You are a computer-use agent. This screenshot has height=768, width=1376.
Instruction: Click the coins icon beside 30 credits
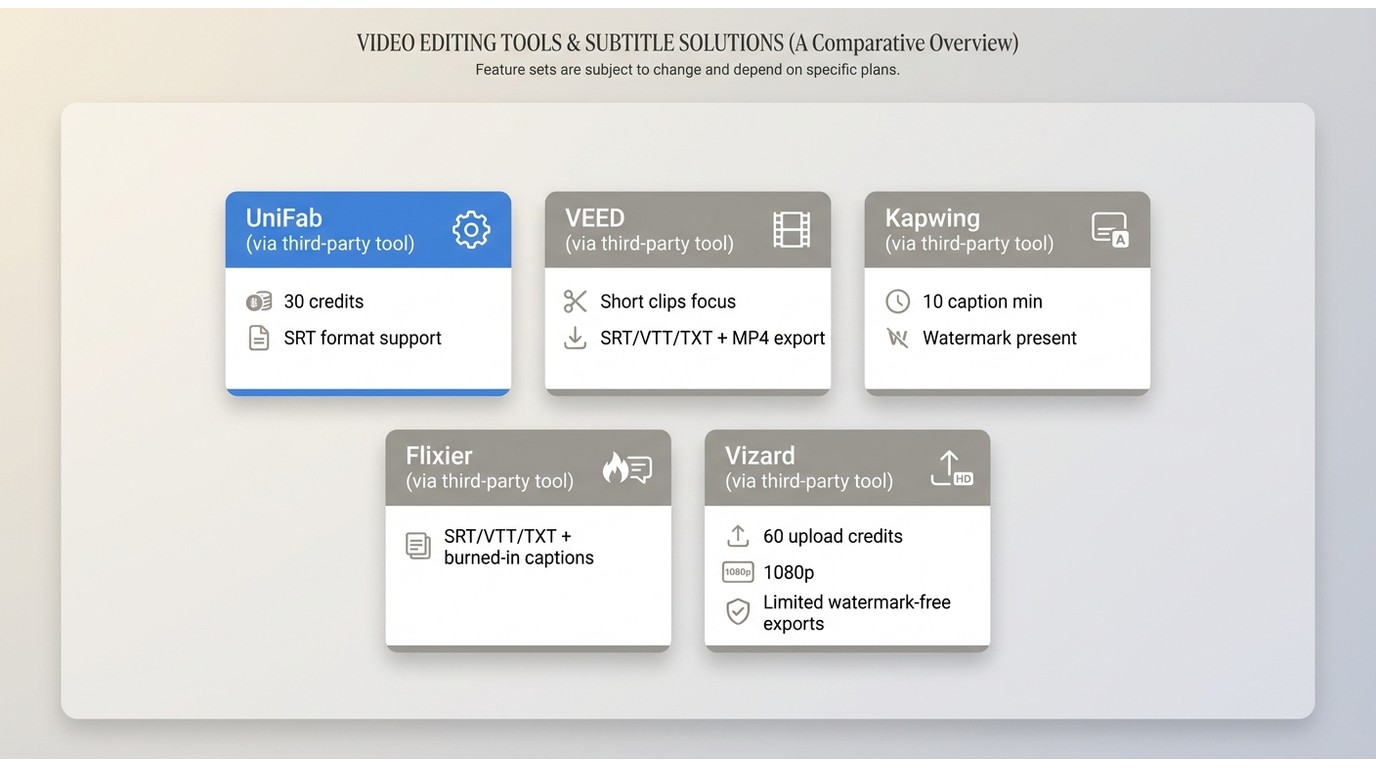pos(259,302)
